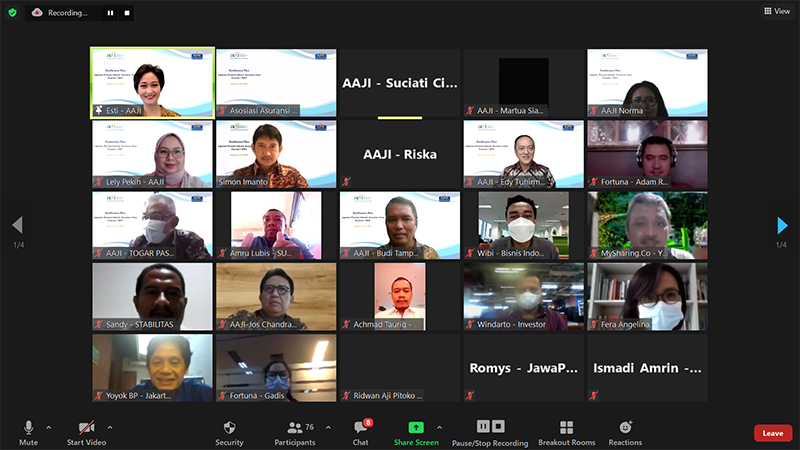Select the Esti - AAJI video tile
Viewport: 800px width, 450px height.
[x=153, y=83]
